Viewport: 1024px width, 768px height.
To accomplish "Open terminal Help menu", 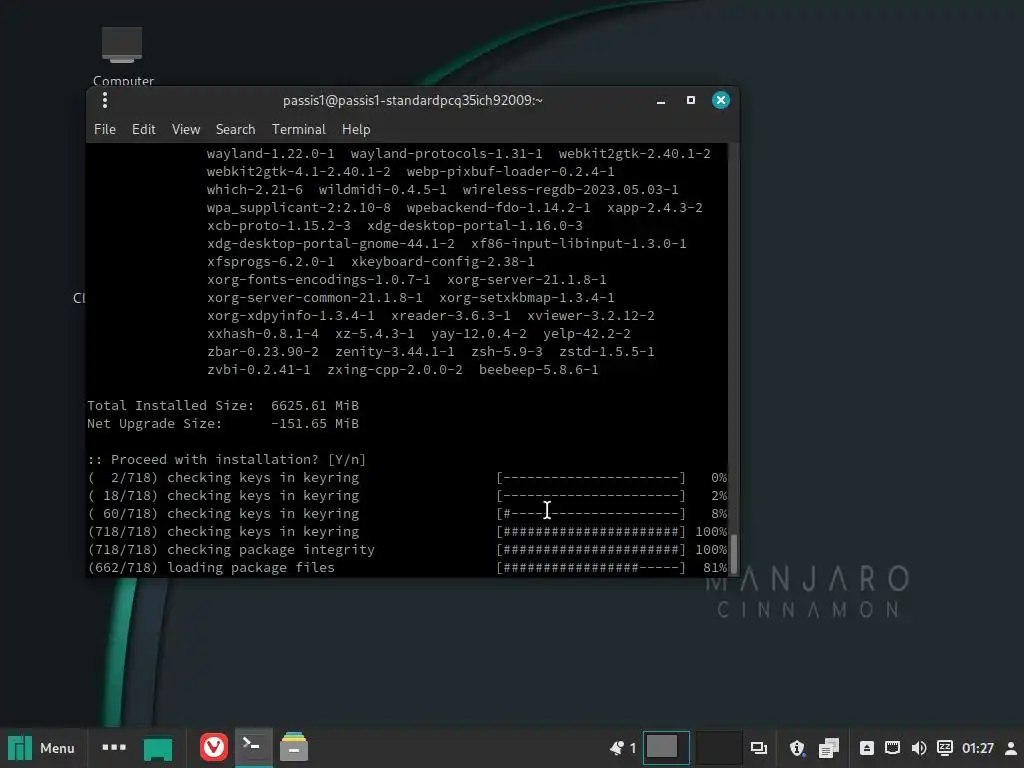I will 356,129.
